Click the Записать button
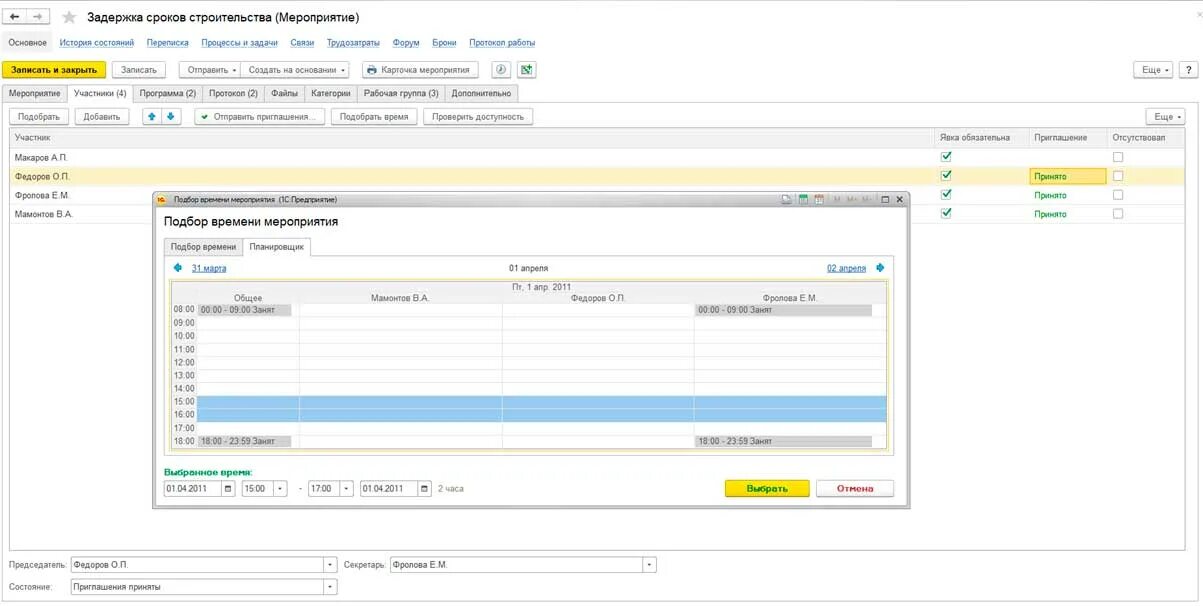This screenshot has height=606, width=1203. point(139,70)
